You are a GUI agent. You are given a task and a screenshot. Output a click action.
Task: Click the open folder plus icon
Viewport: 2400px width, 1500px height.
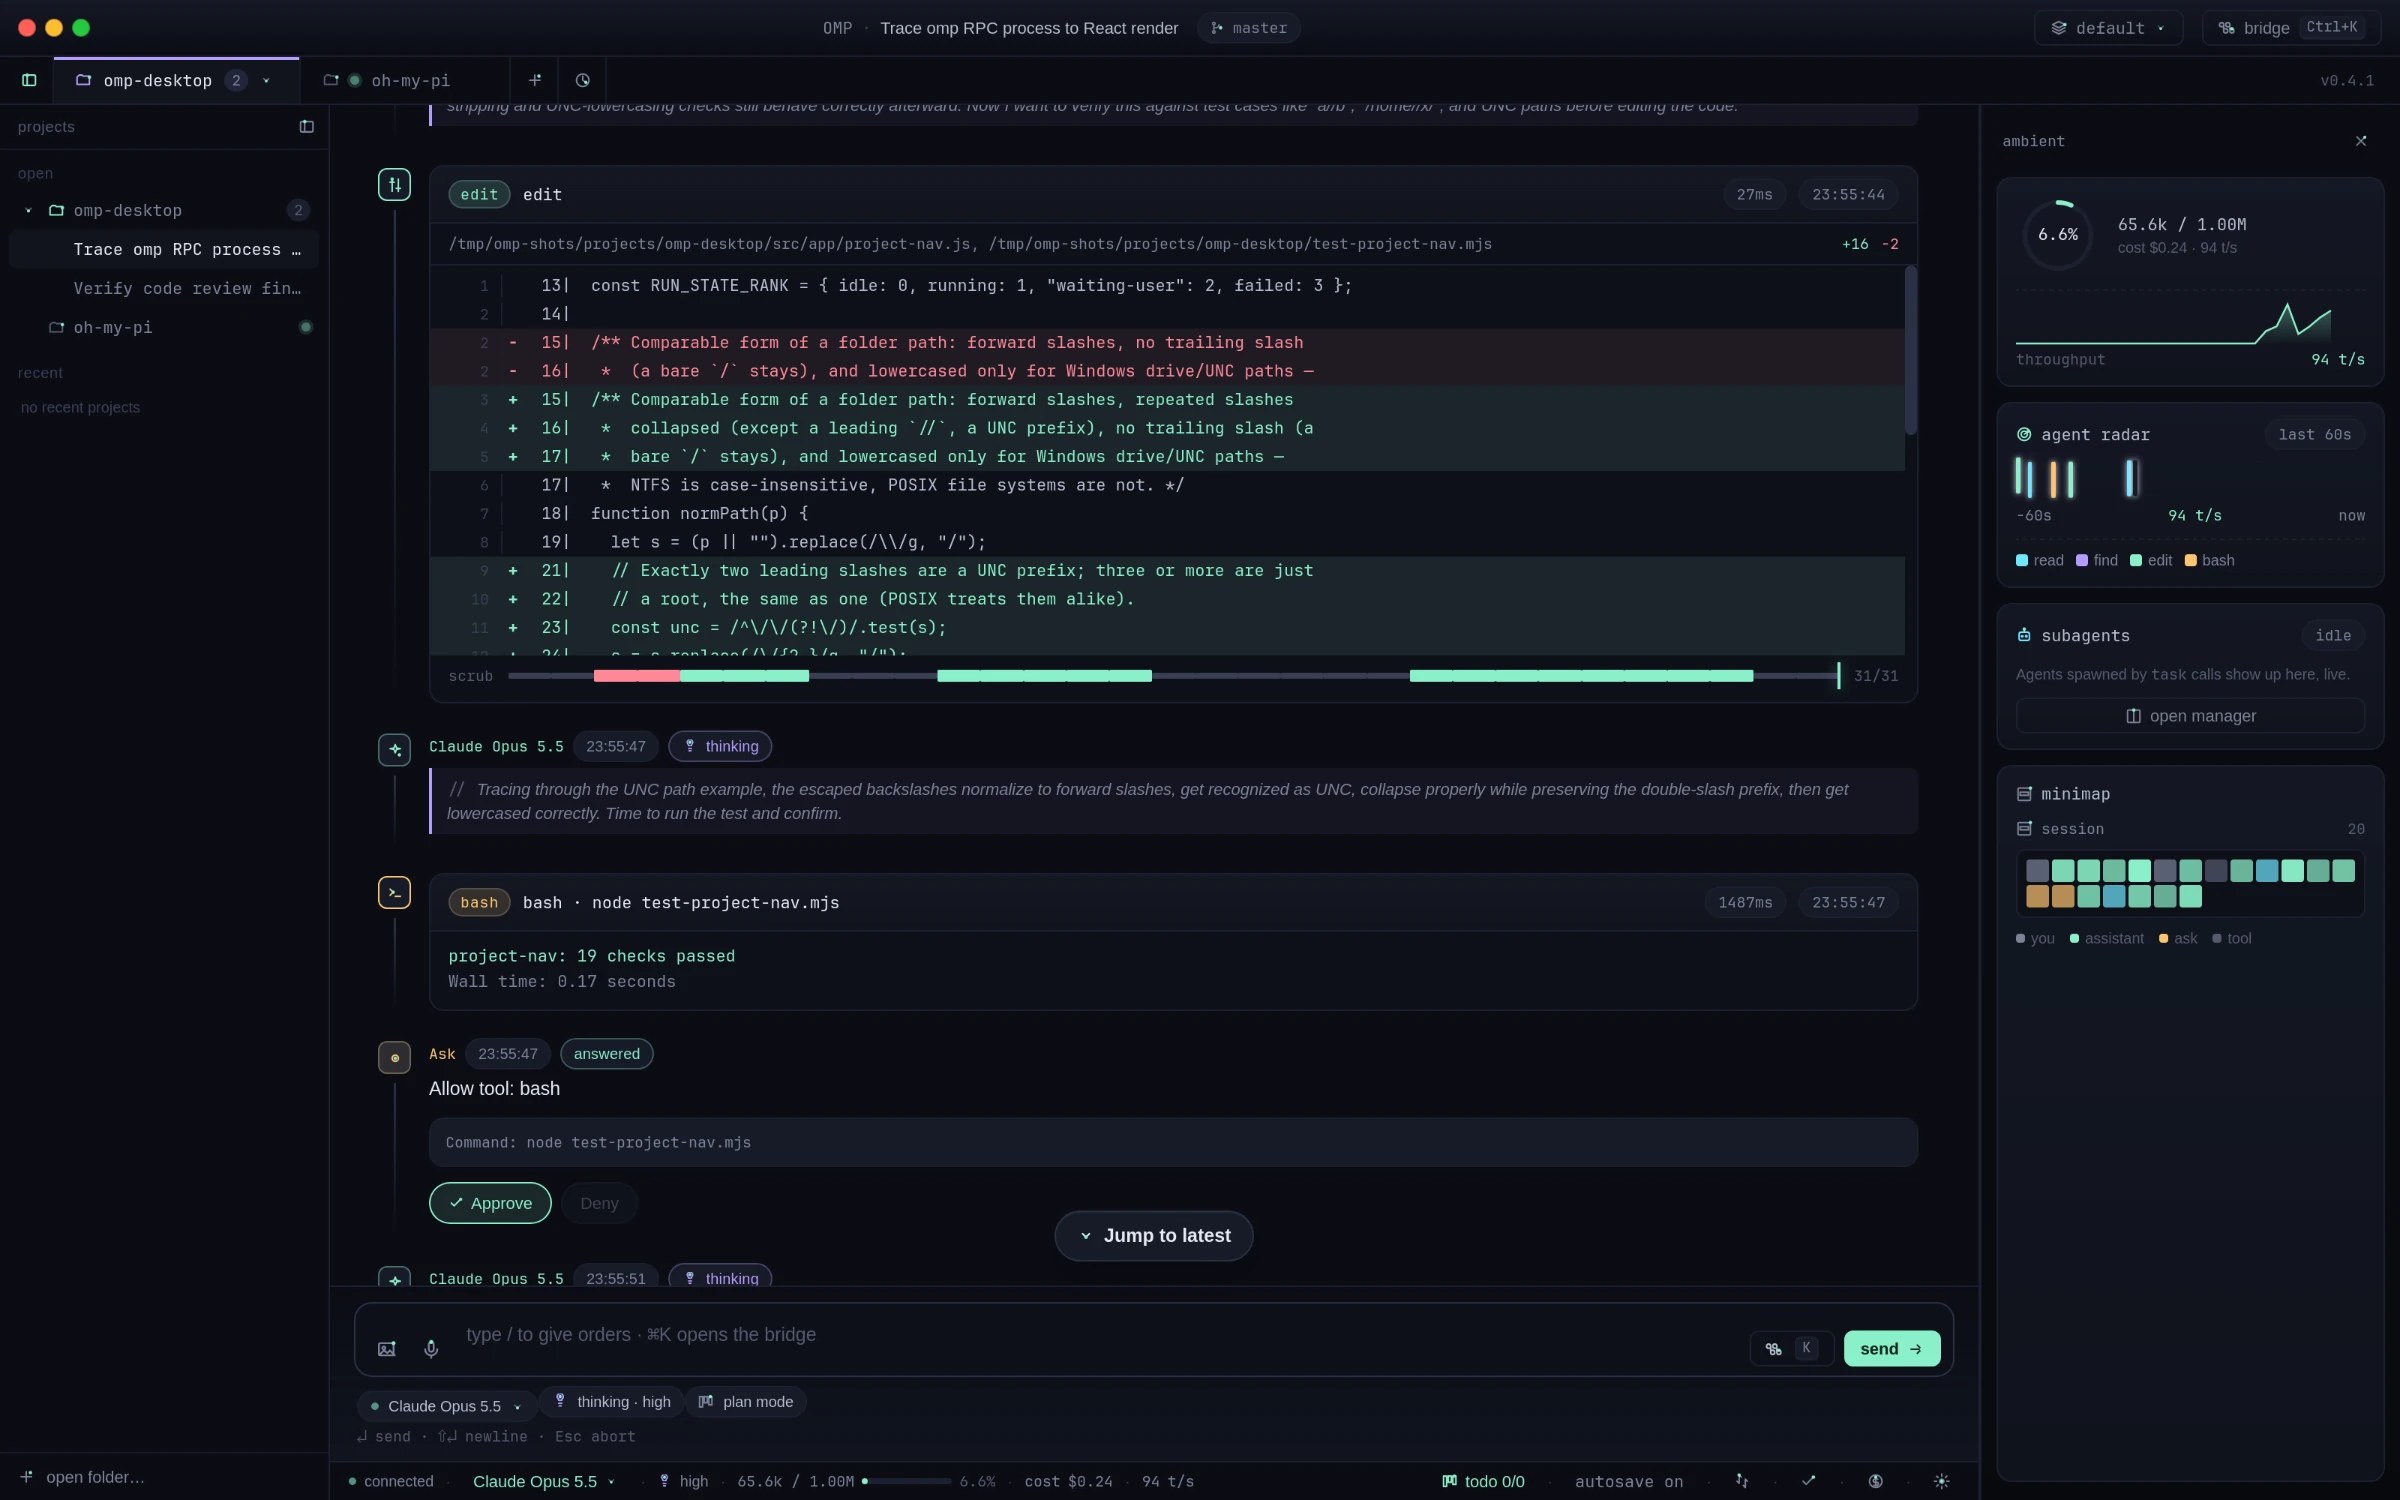pyautogui.click(x=27, y=1476)
